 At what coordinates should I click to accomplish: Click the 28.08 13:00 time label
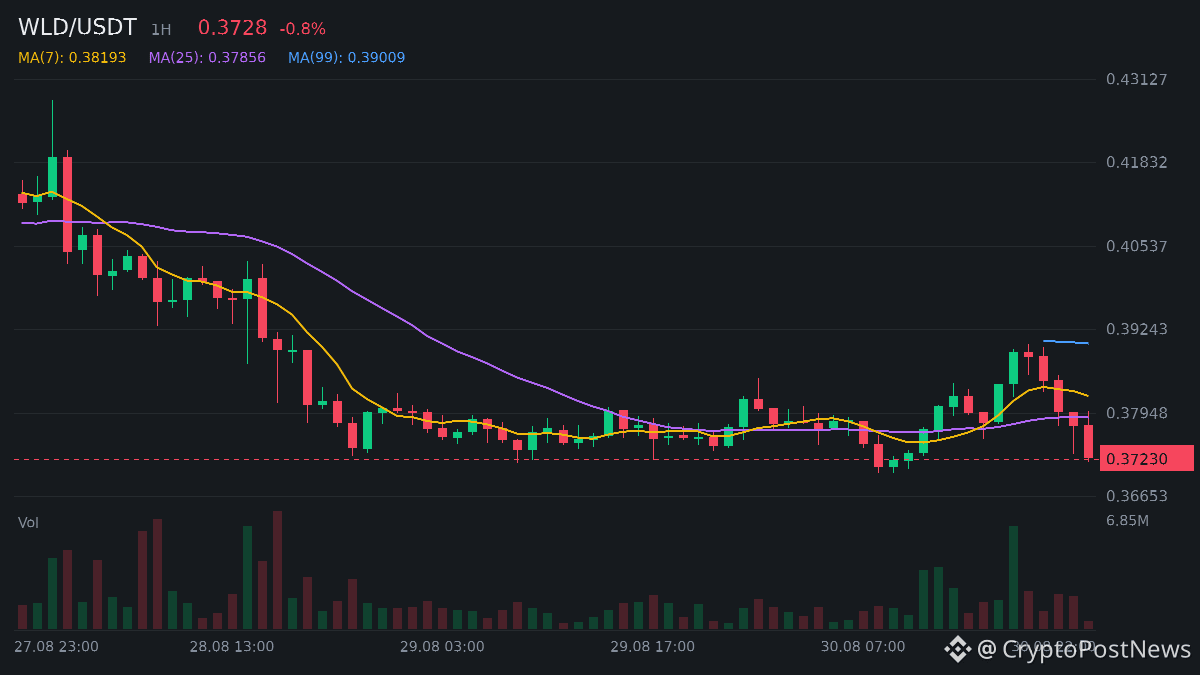pos(231,647)
